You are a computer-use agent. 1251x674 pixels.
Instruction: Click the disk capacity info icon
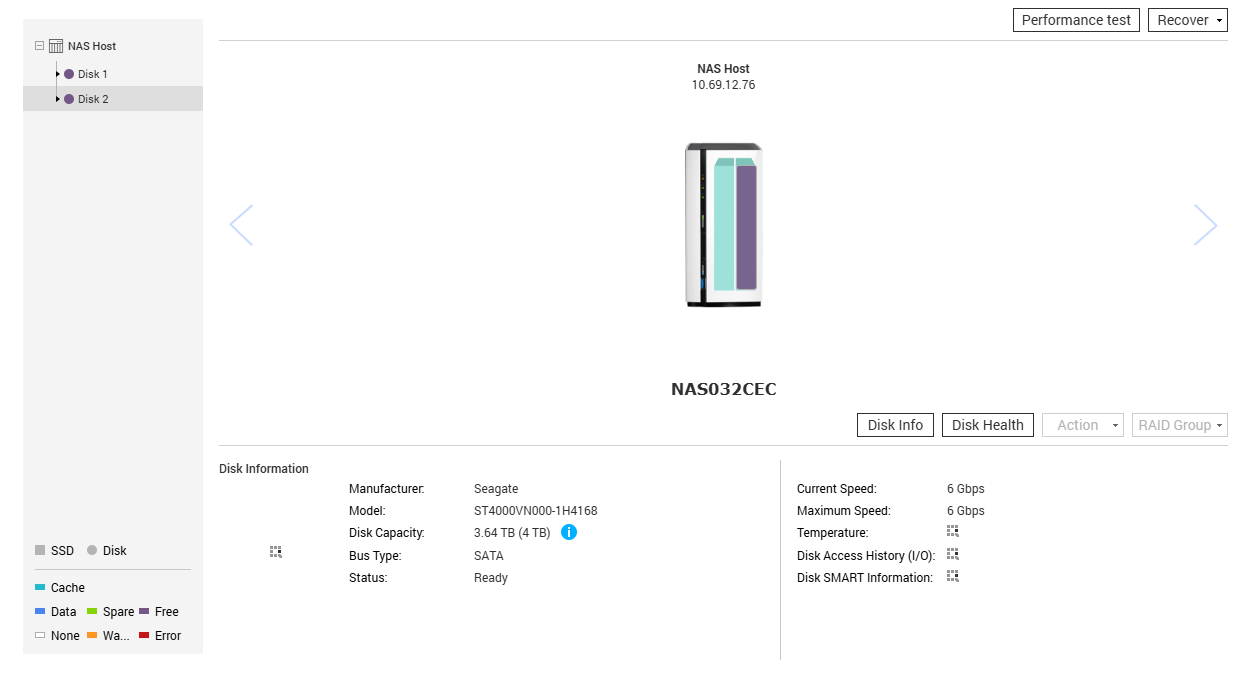click(x=569, y=532)
